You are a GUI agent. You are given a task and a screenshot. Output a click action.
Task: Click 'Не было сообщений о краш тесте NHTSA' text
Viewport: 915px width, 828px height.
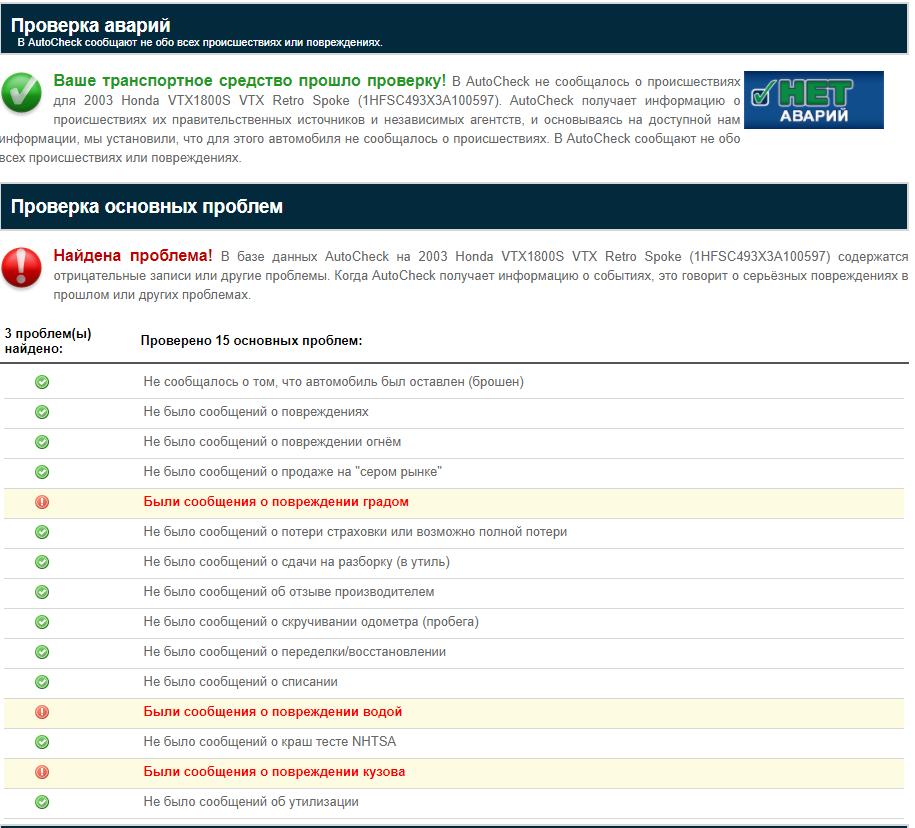[x=270, y=742]
